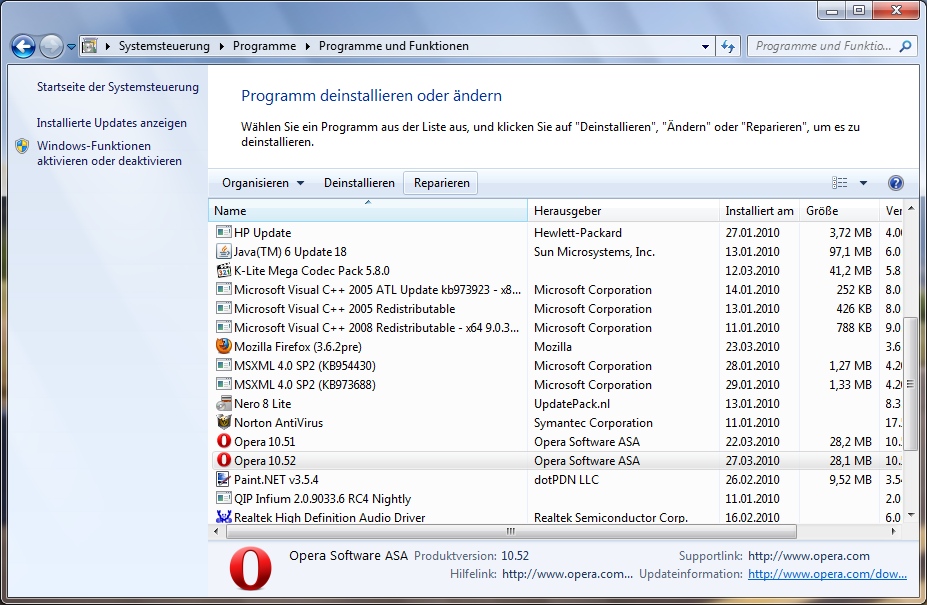Click the Visual C++ 2008 Redistributable icon
927x605 pixels.
(223, 327)
